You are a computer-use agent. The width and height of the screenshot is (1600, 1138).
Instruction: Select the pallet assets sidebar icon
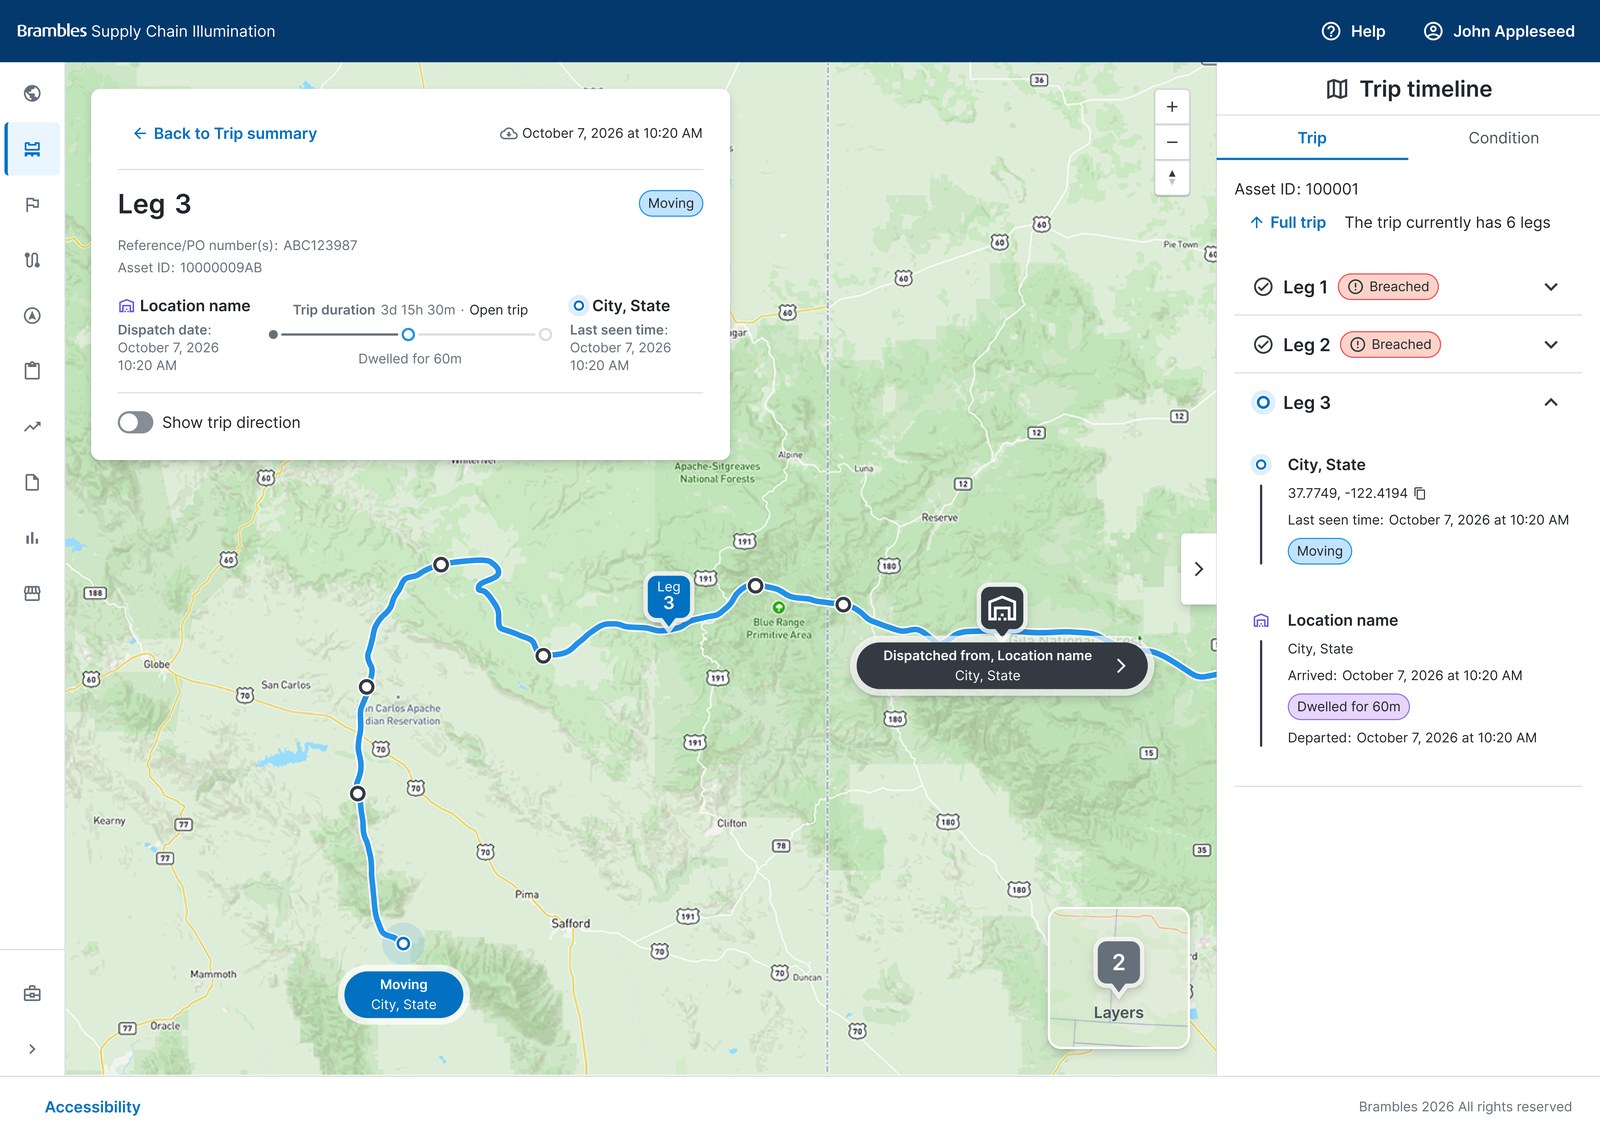[x=32, y=149]
